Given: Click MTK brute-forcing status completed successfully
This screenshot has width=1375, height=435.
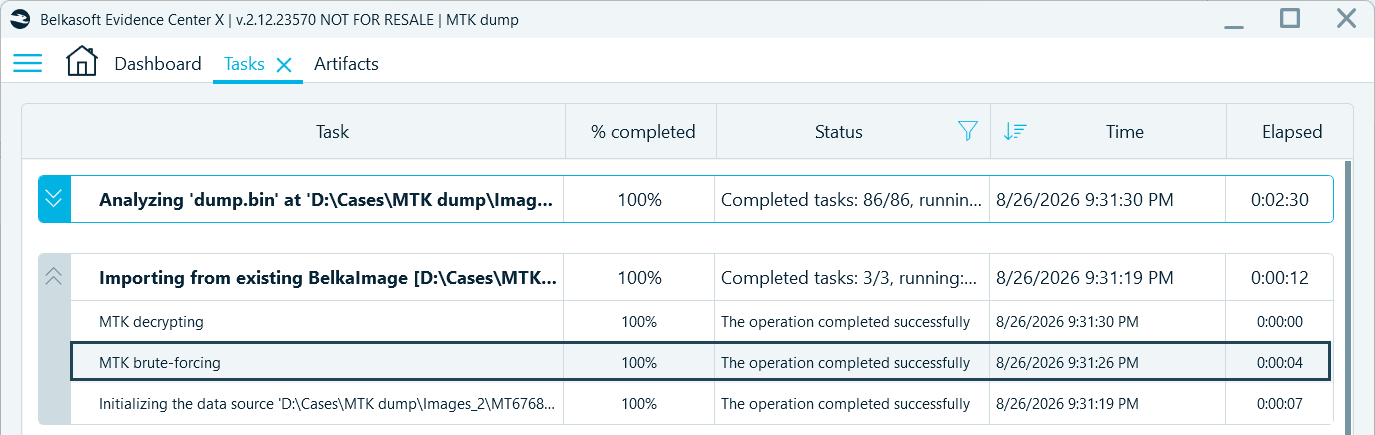Looking at the screenshot, I should coord(845,362).
